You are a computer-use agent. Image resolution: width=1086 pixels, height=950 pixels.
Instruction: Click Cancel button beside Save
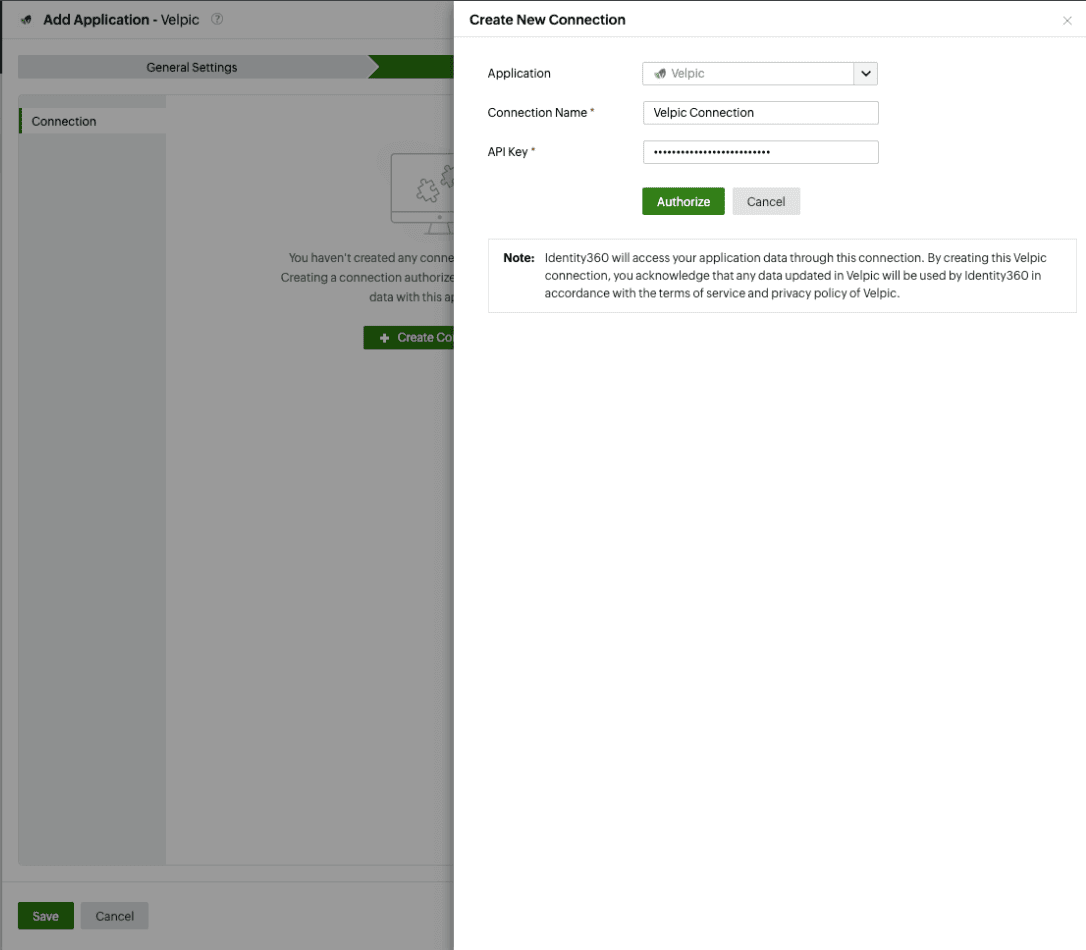[x=114, y=916]
